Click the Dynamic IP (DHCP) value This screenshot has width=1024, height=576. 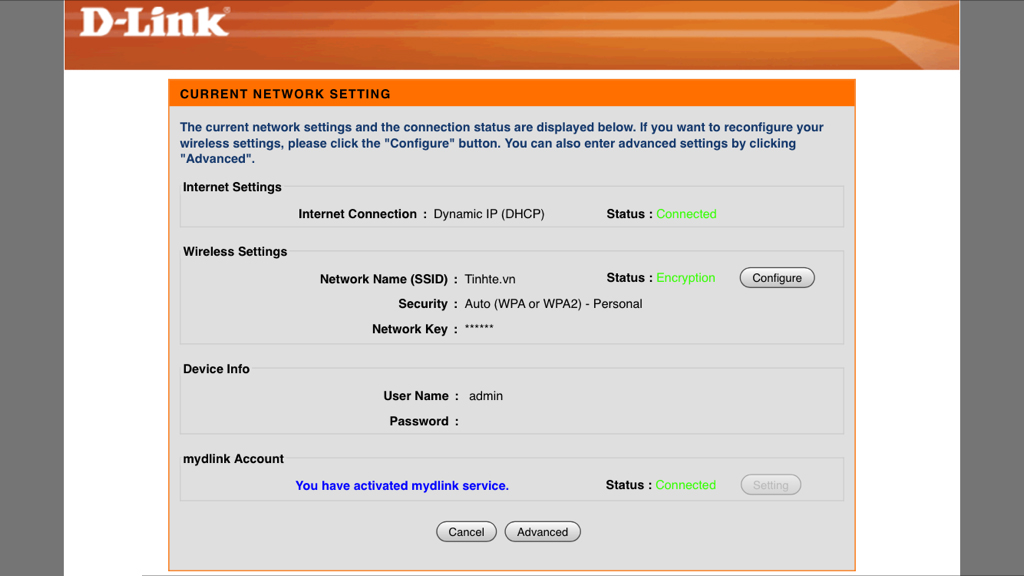[489, 214]
